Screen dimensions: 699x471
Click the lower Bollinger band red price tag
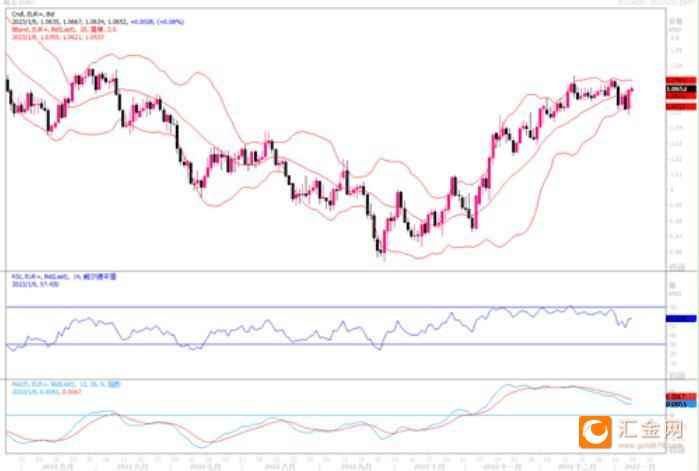(x=681, y=106)
